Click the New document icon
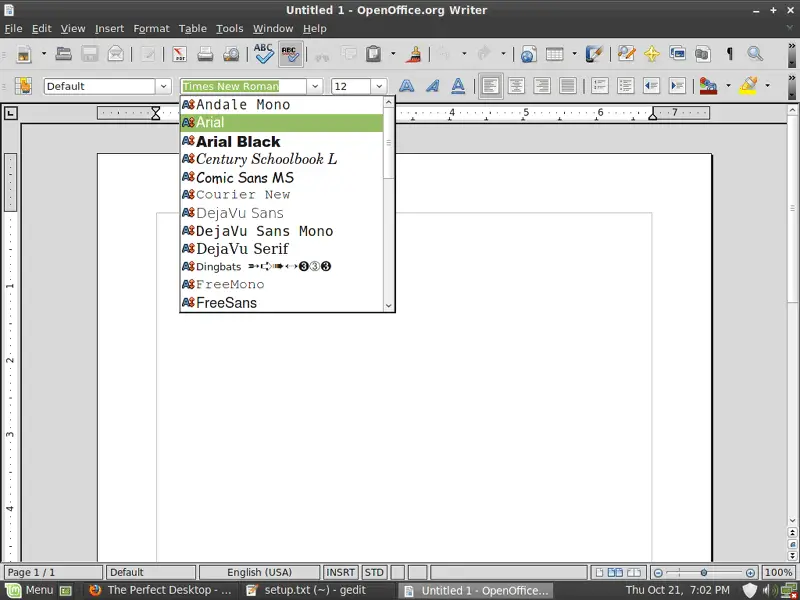 point(23,54)
